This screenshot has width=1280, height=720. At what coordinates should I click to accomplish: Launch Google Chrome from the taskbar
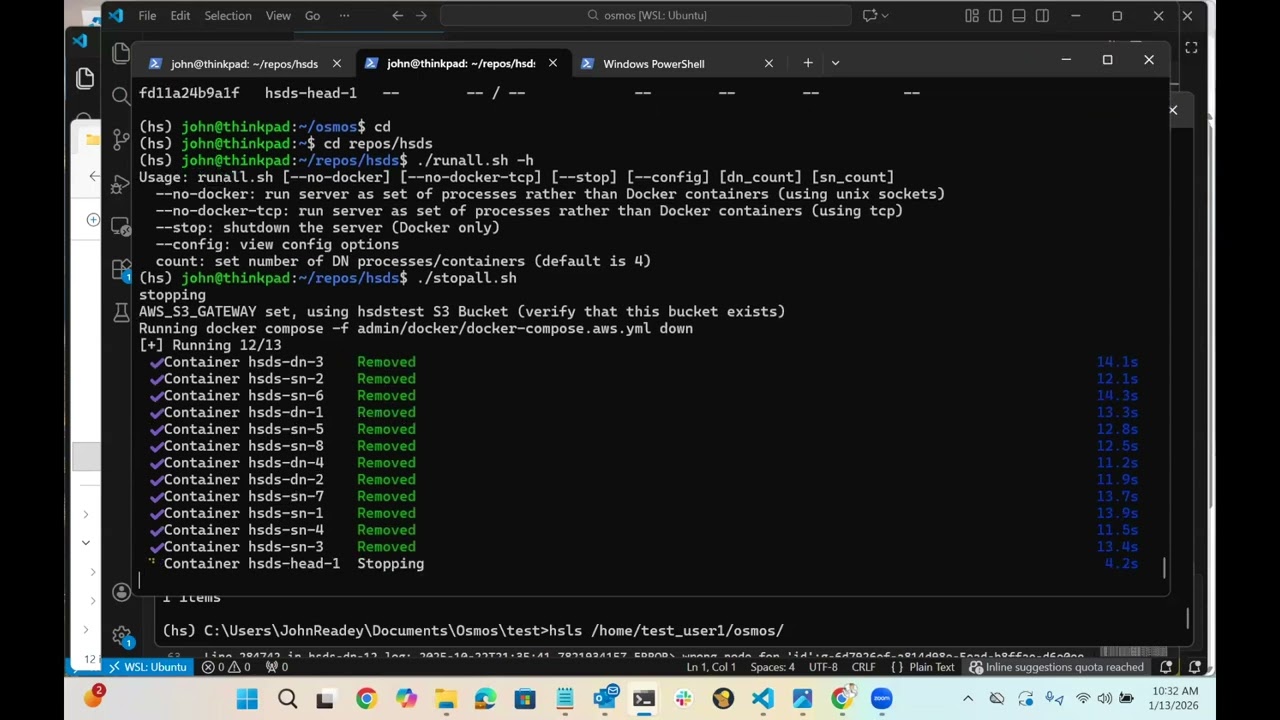point(366,699)
